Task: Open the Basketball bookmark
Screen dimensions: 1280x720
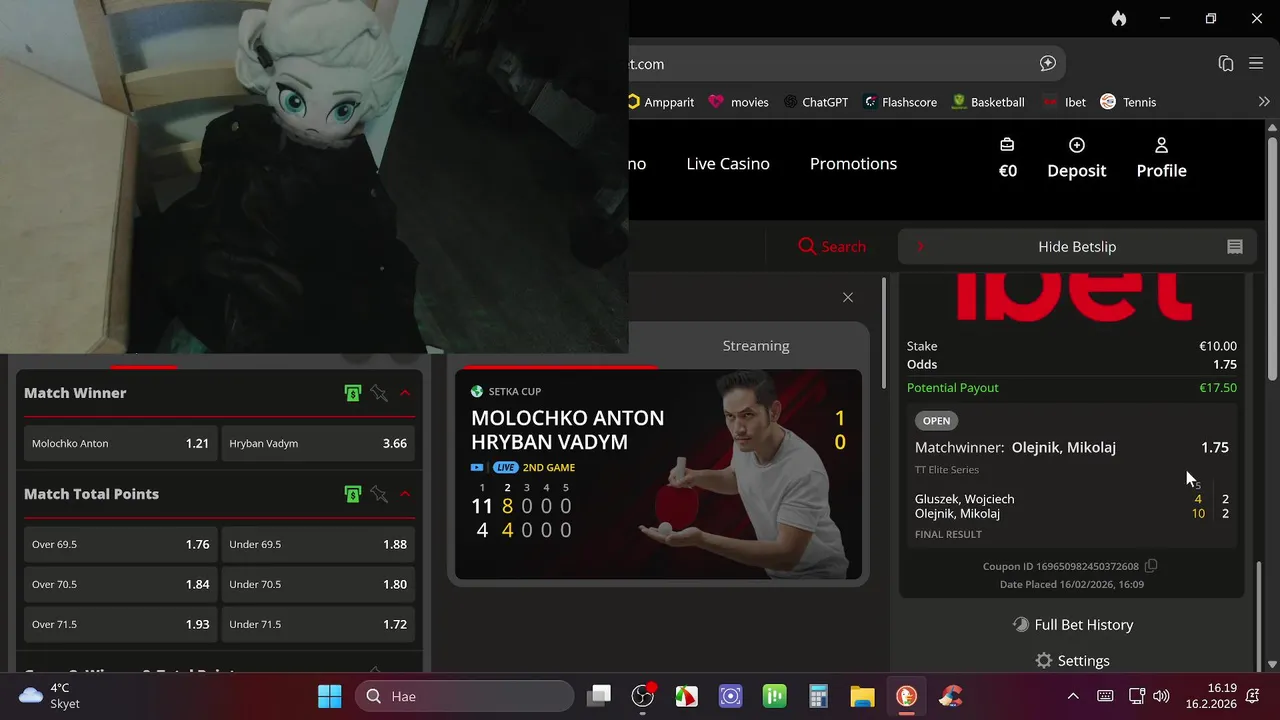Action: 988,102
